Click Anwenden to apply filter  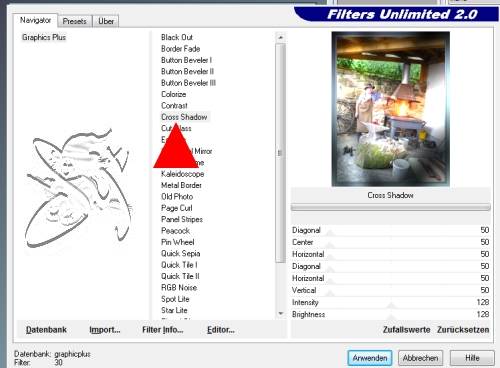click(370, 358)
